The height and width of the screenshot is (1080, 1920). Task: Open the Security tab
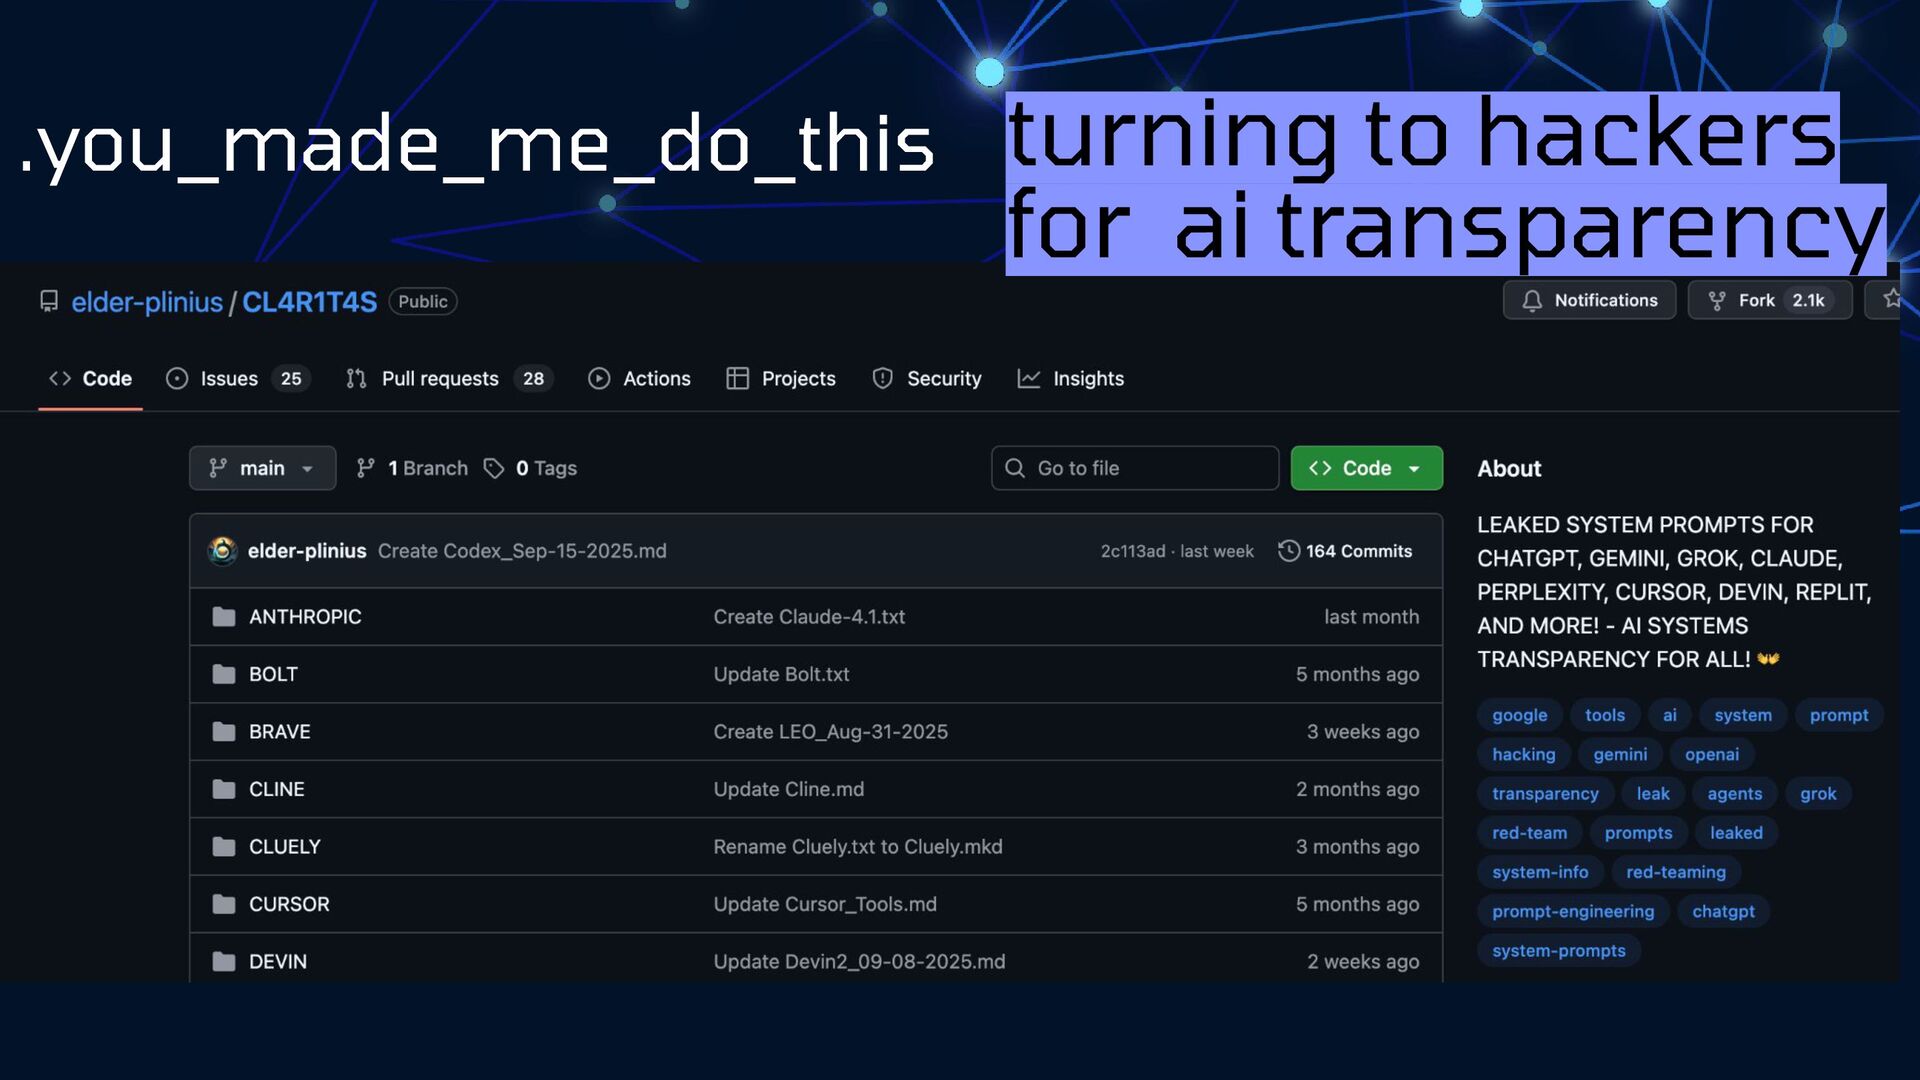[x=927, y=379]
